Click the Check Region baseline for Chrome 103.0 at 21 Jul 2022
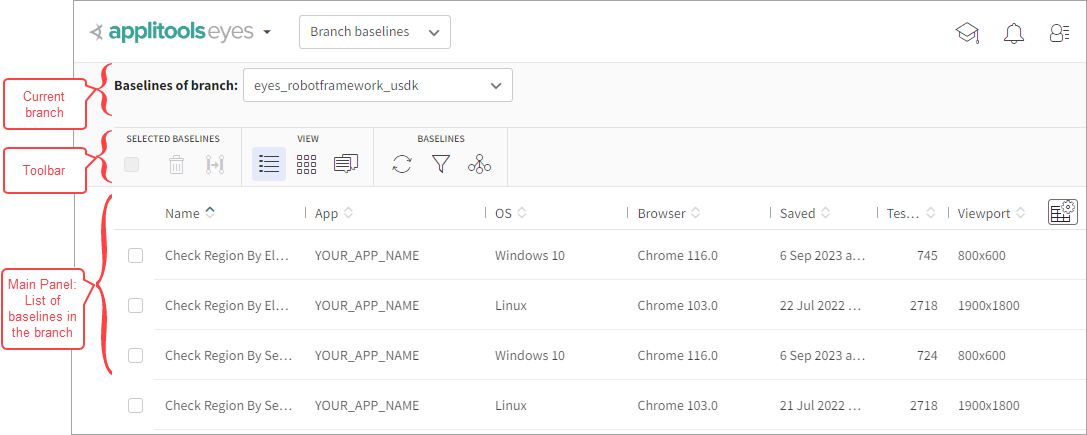This screenshot has width=1087, height=435. (x=227, y=406)
